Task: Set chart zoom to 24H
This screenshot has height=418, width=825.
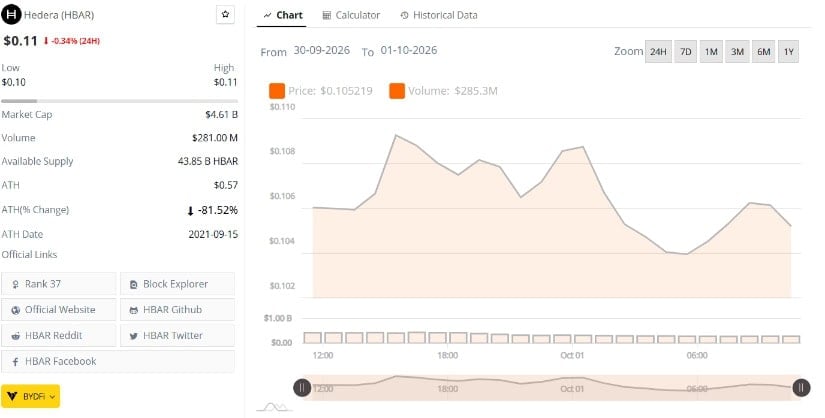Action: [x=658, y=52]
